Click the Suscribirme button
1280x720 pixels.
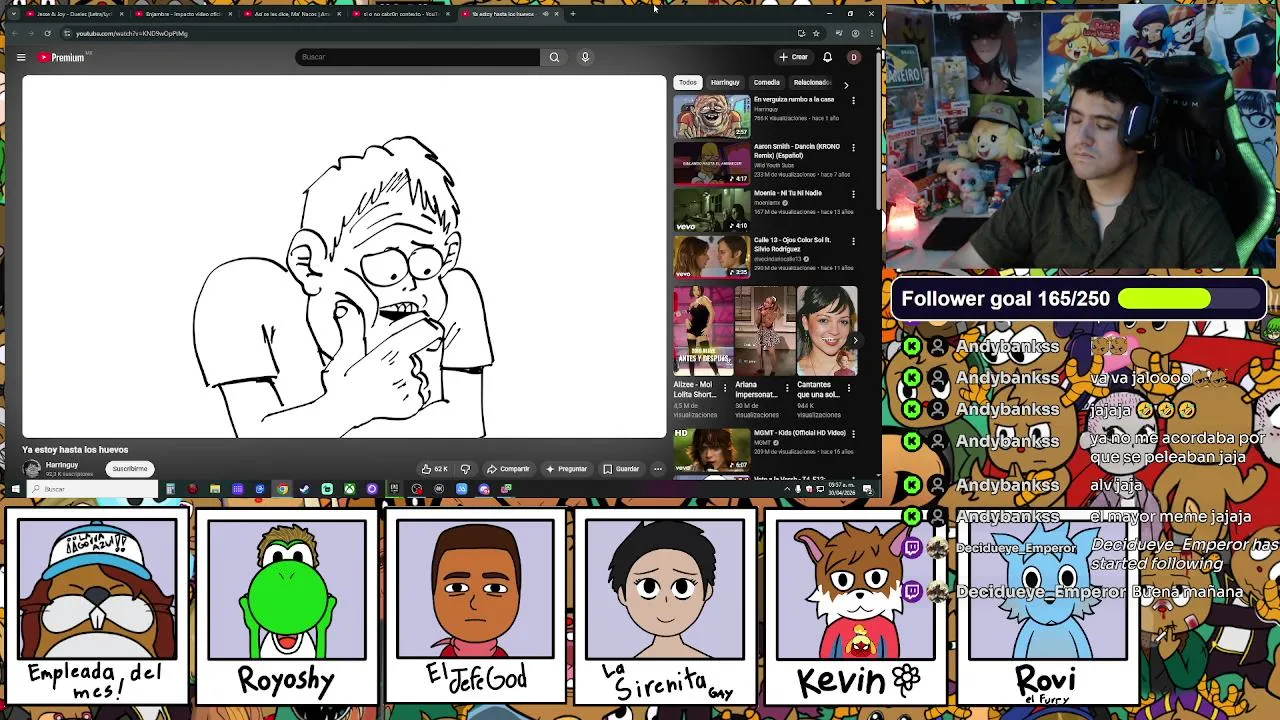tap(130, 468)
